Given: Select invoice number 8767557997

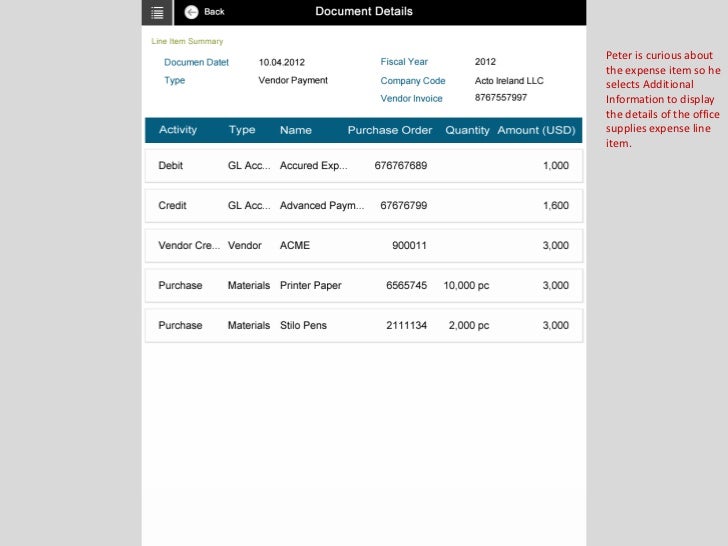Looking at the screenshot, I should (500, 98).
